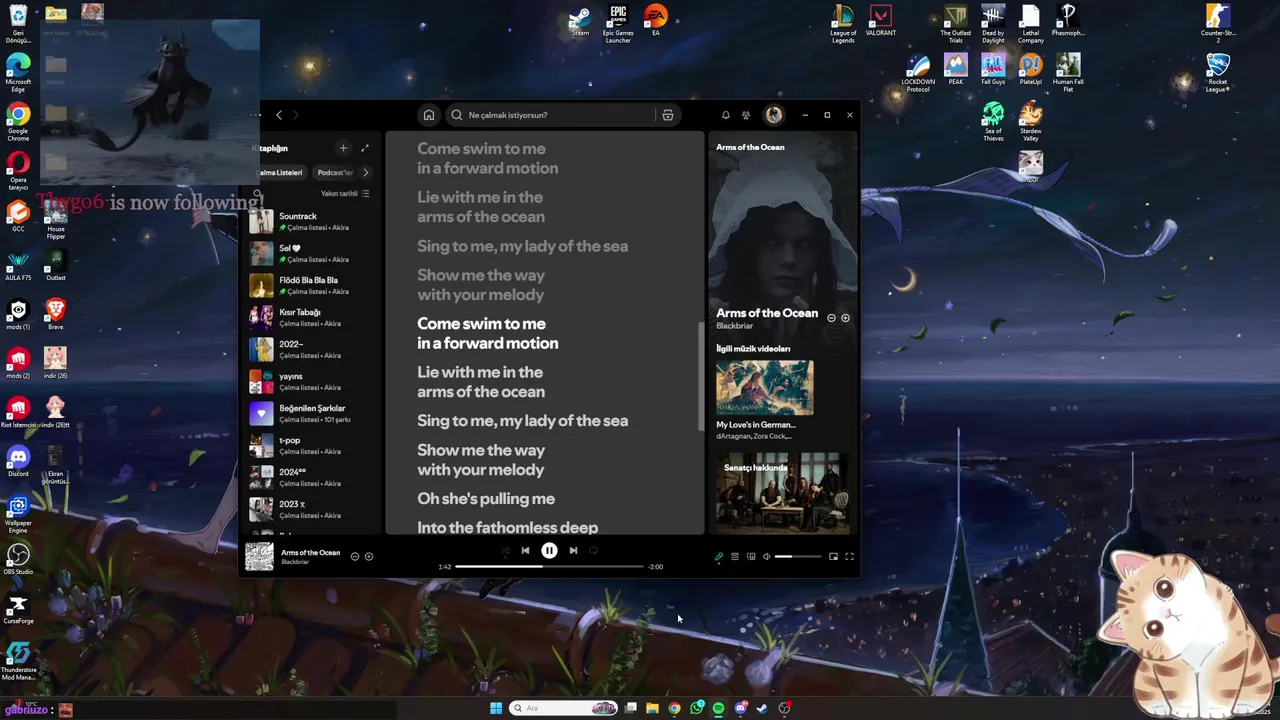Pause the current song
1280x720 pixels.
[x=549, y=550]
